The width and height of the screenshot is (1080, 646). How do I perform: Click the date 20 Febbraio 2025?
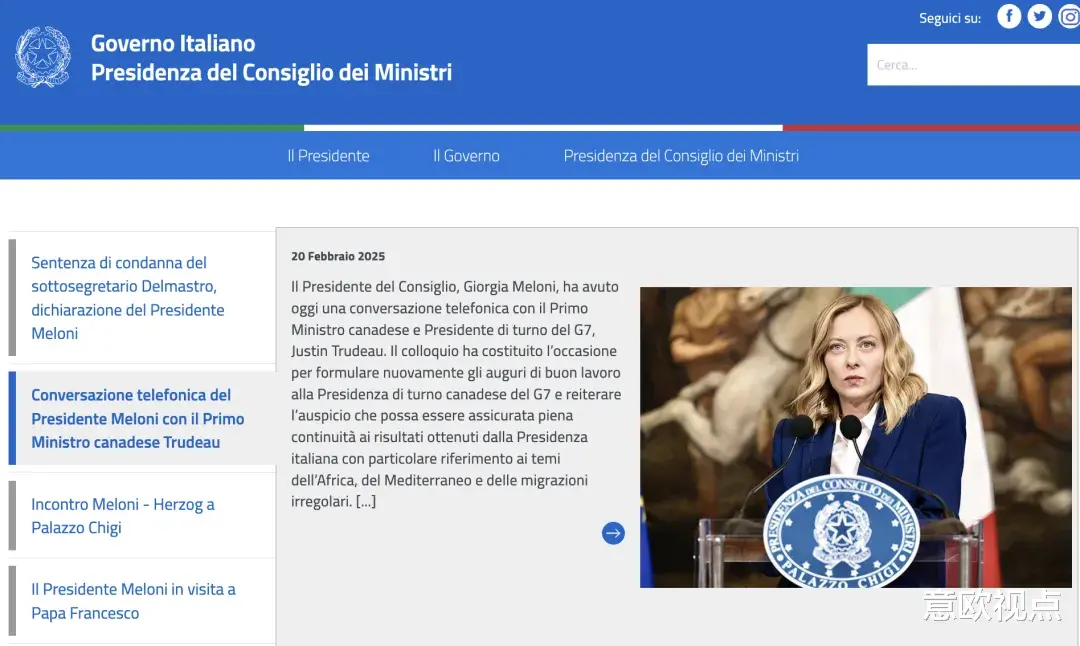338,256
